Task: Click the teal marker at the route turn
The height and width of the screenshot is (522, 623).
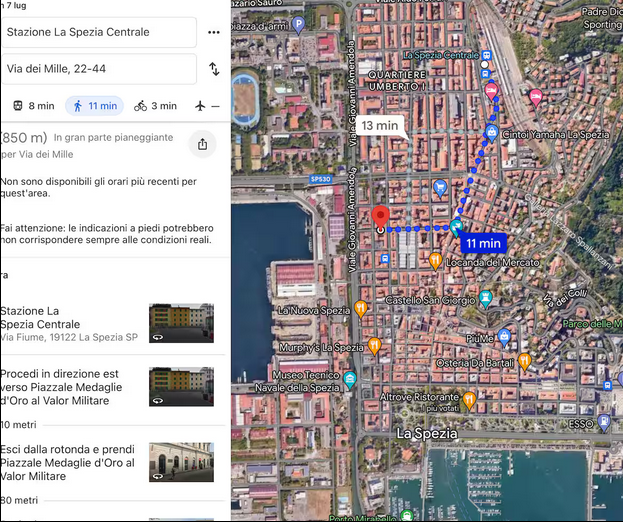Action: coord(456,227)
